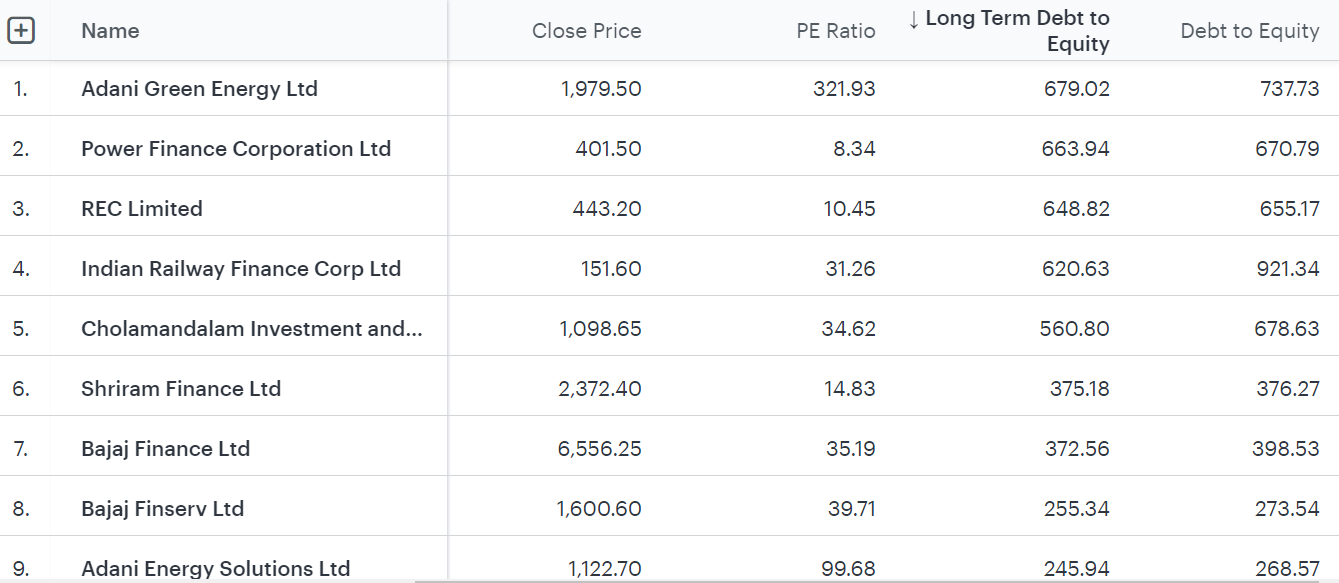The image size is (1339, 583).
Task: Click the 375.18 long term debt cell
Action: pyautogui.click(x=1079, y=389)
